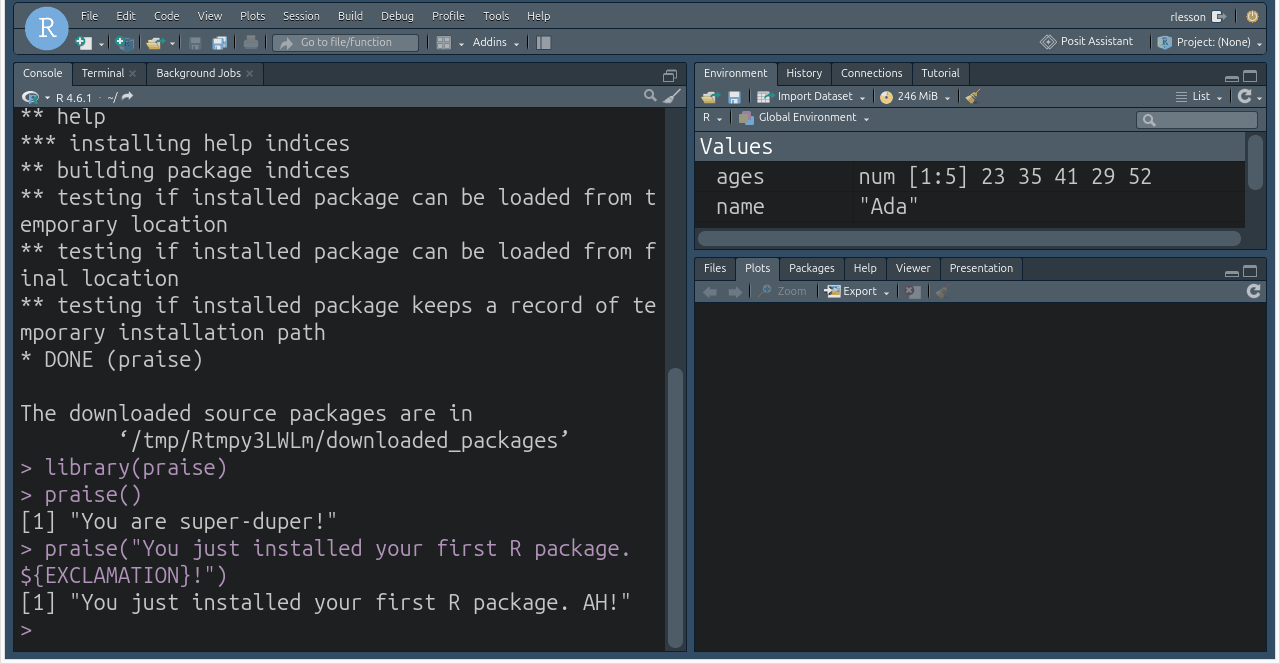Click the view working directory arrow icon

(127, 97)
